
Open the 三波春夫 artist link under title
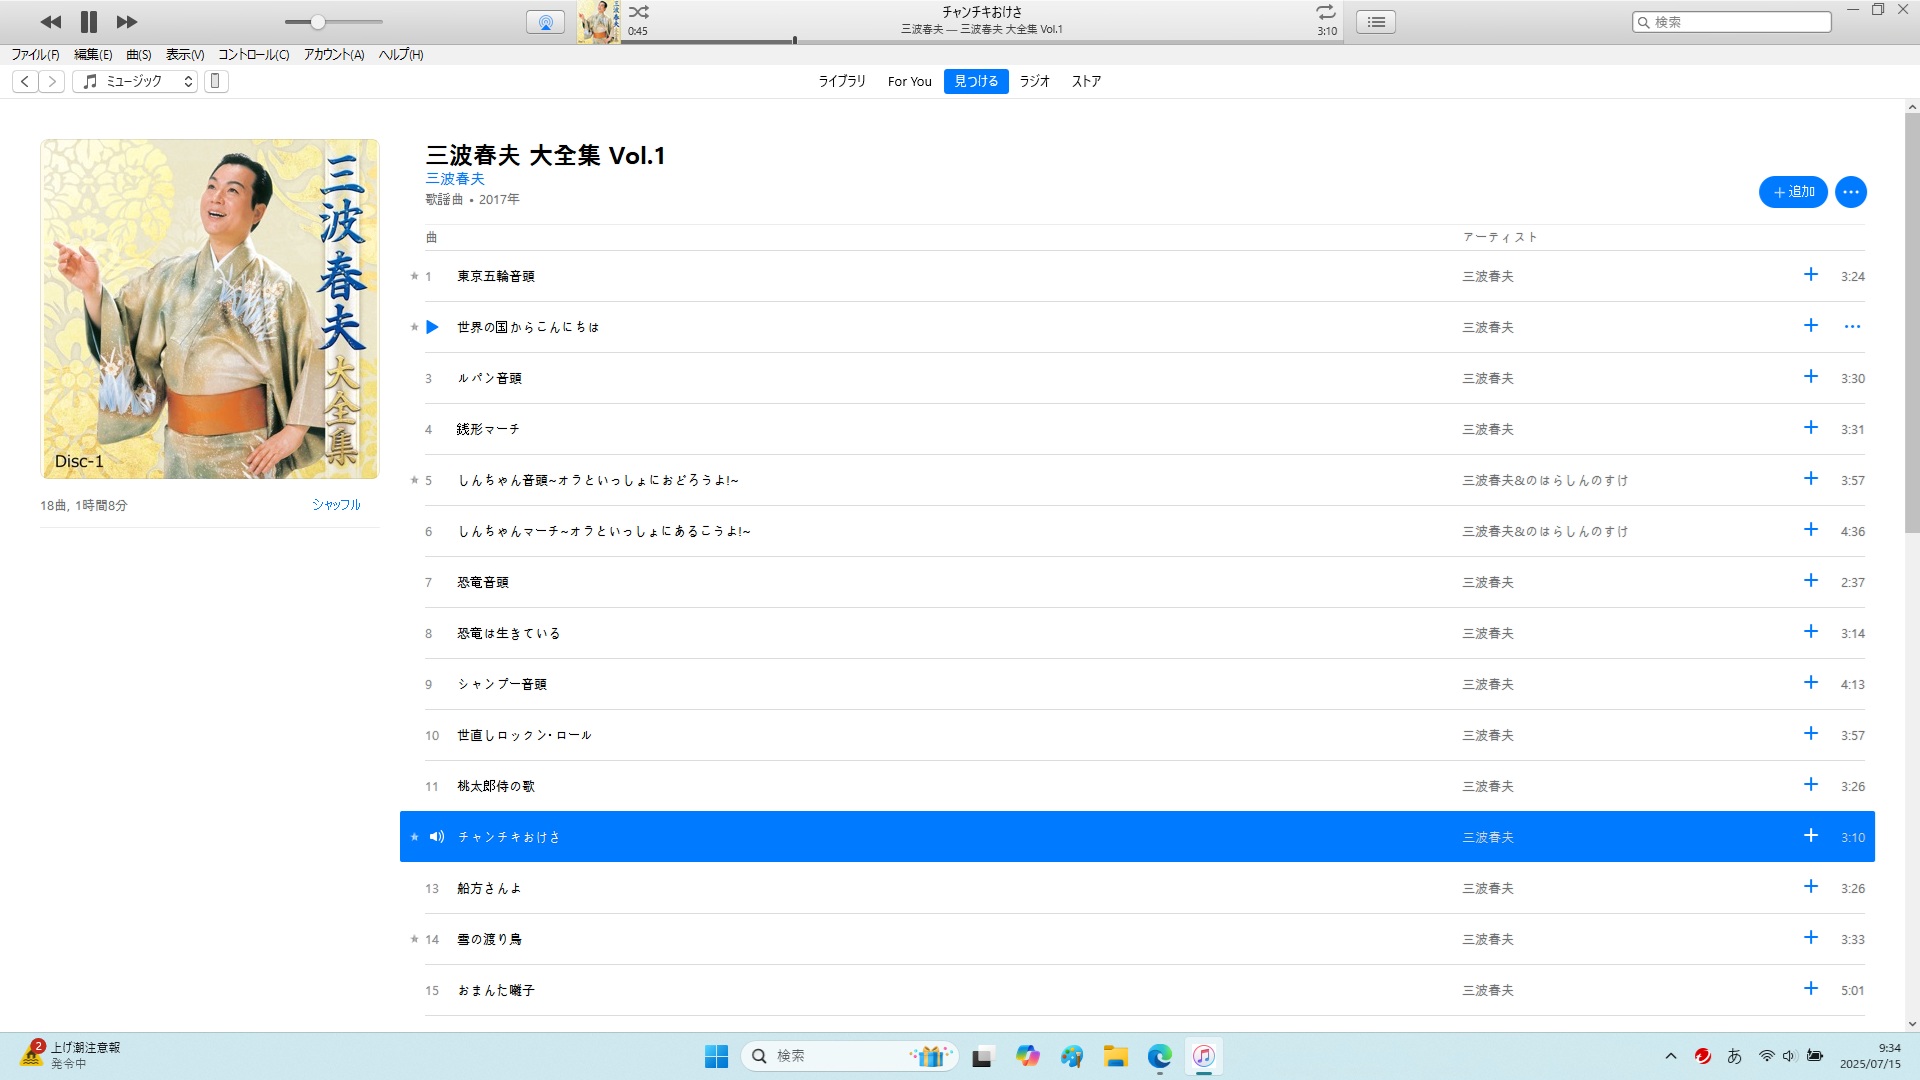pos(455,179)
